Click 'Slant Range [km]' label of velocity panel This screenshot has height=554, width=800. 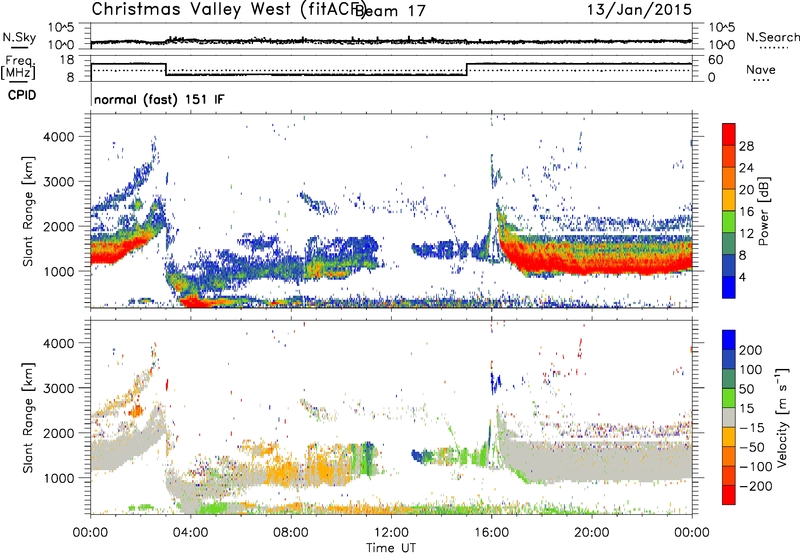click(28, 417)
